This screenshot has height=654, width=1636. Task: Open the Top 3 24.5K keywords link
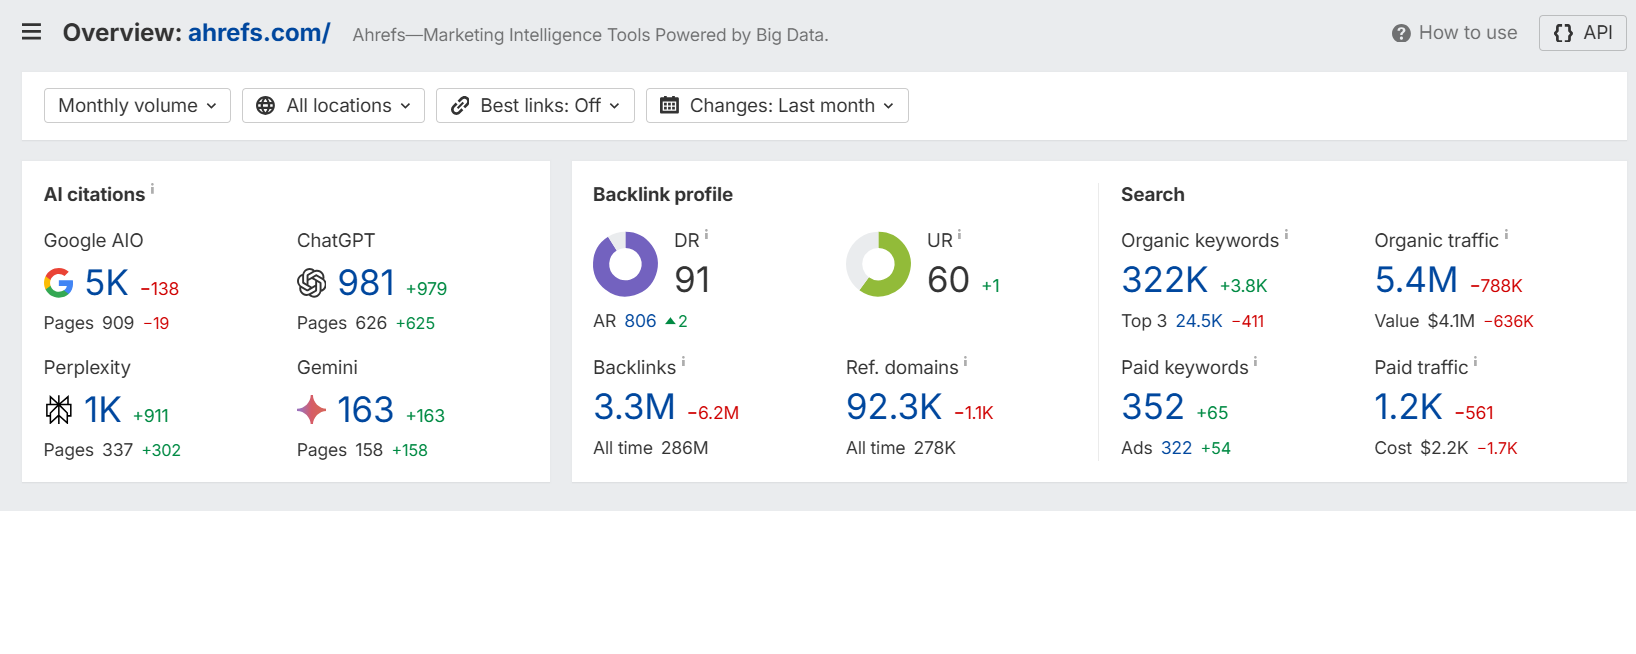[1199, 321]
